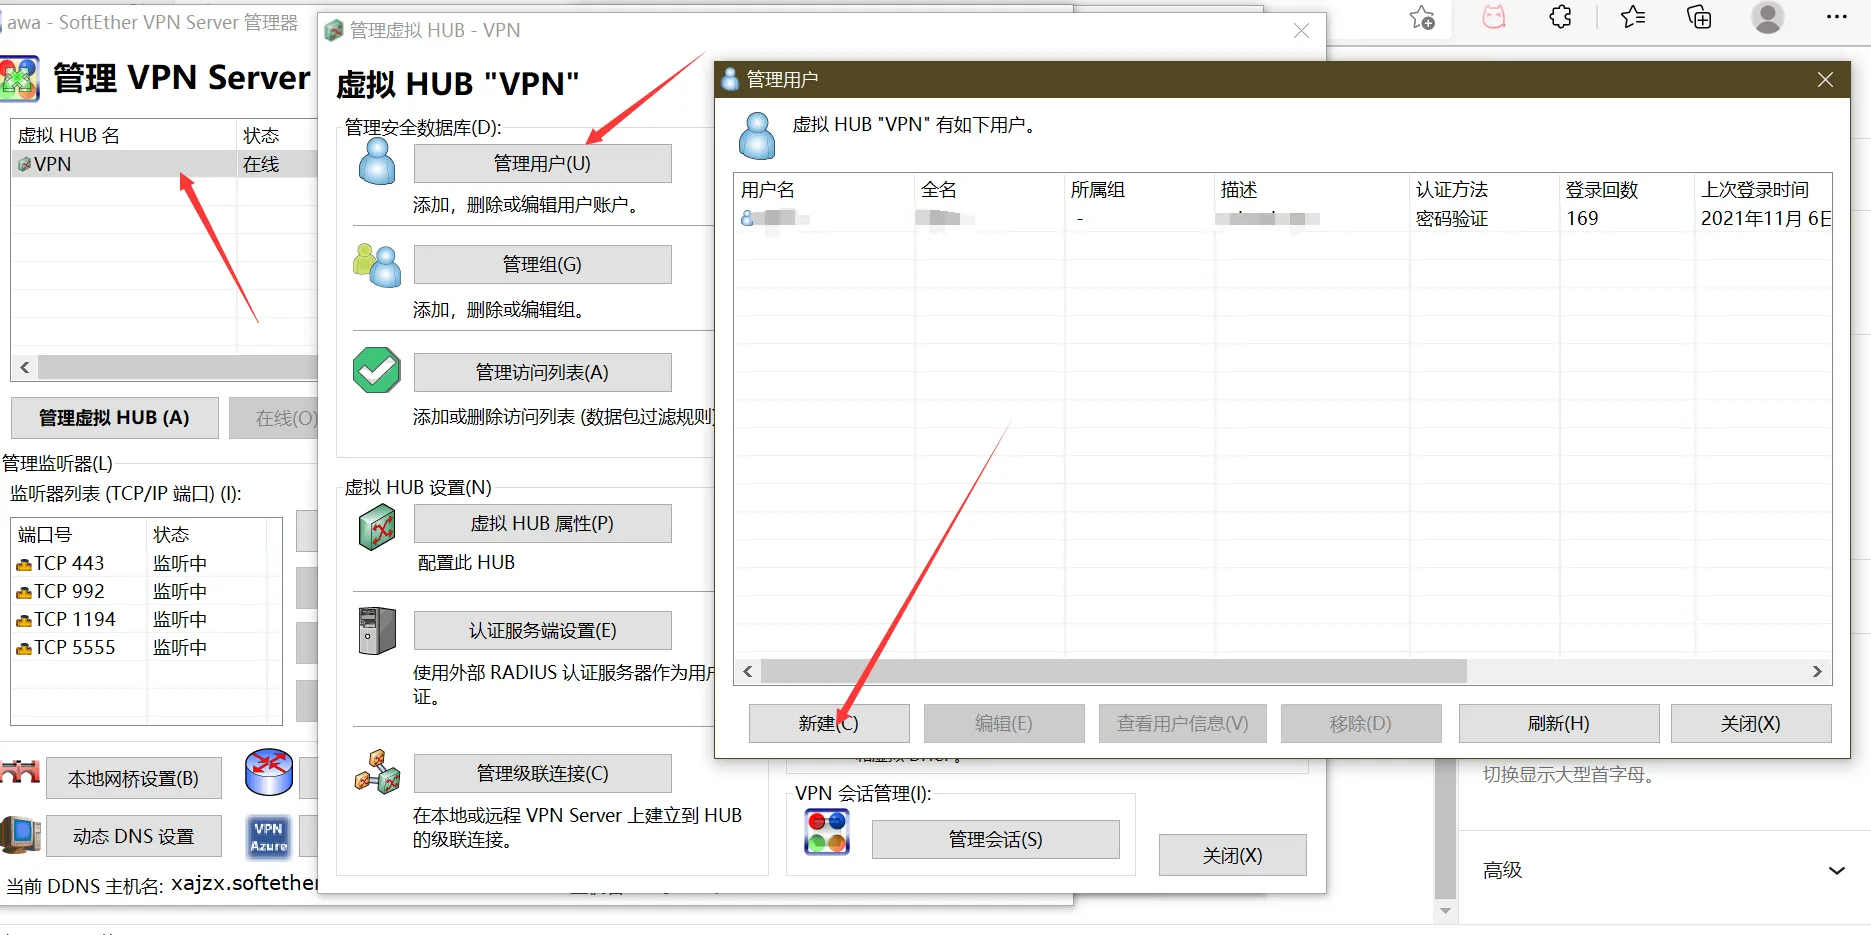Expand the 高级 section chevron
The width and height of the screenshot is (1871, 935).
point(1836,870)
